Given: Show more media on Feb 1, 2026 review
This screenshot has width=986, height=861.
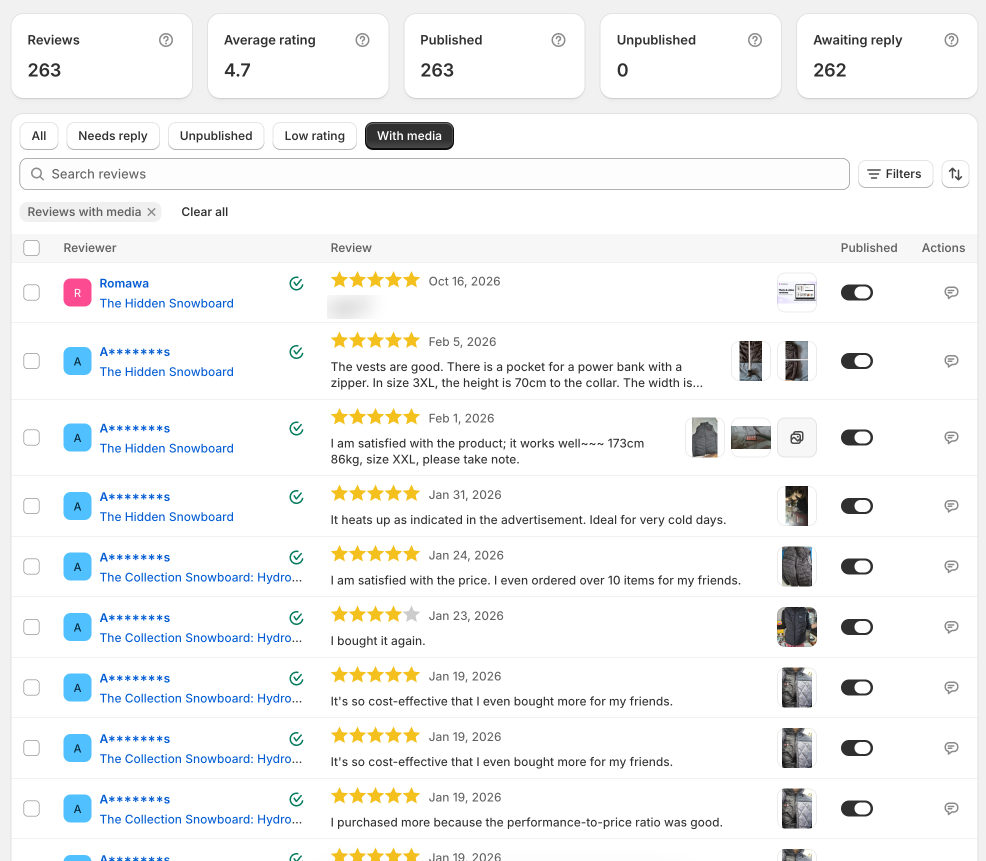Looking at the screenshot, I should click(x=797, y=438).
